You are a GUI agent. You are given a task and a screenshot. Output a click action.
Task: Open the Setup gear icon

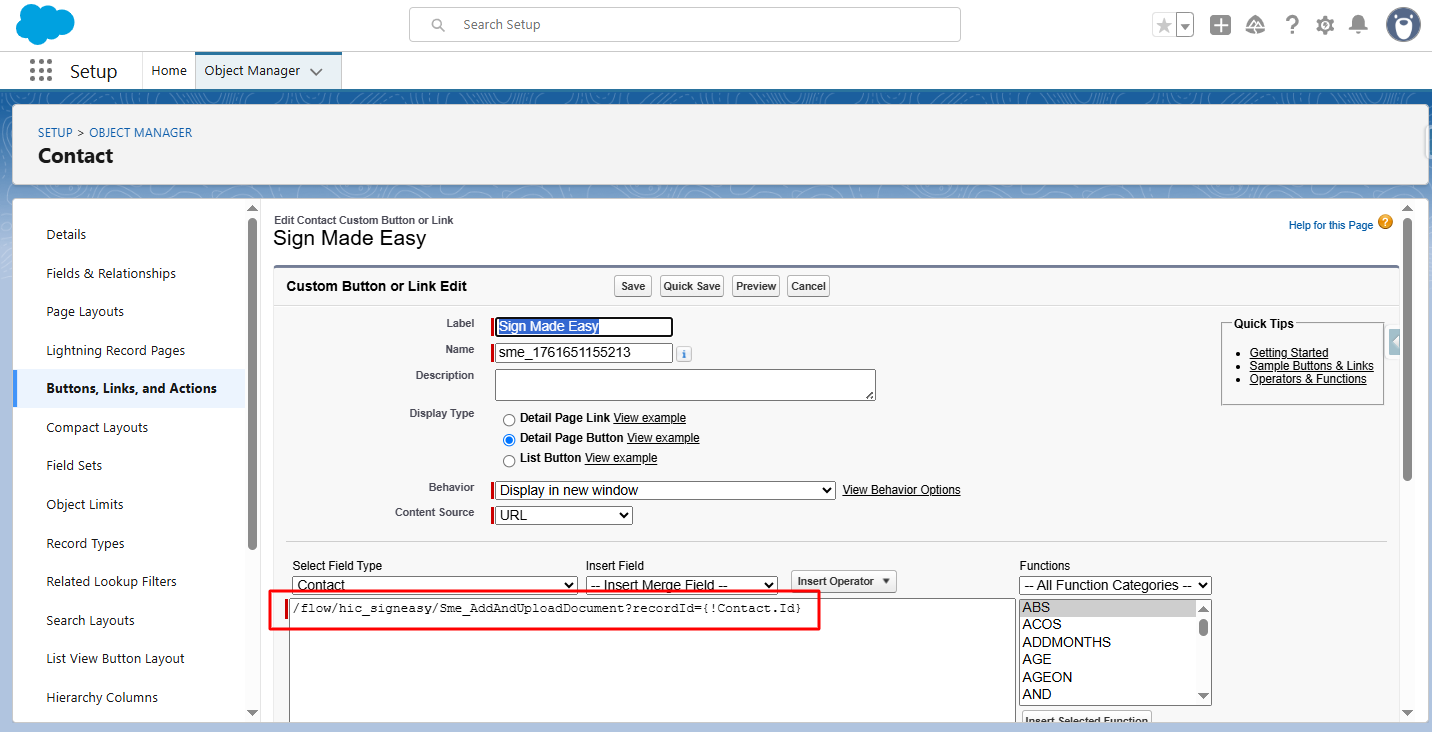(1325, 25)
